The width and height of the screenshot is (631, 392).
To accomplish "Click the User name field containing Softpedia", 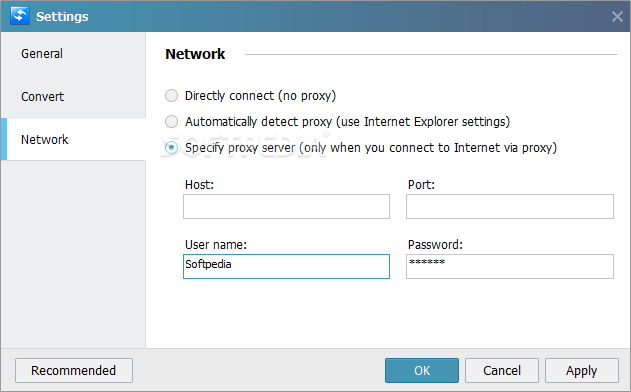I will [286, 266].
